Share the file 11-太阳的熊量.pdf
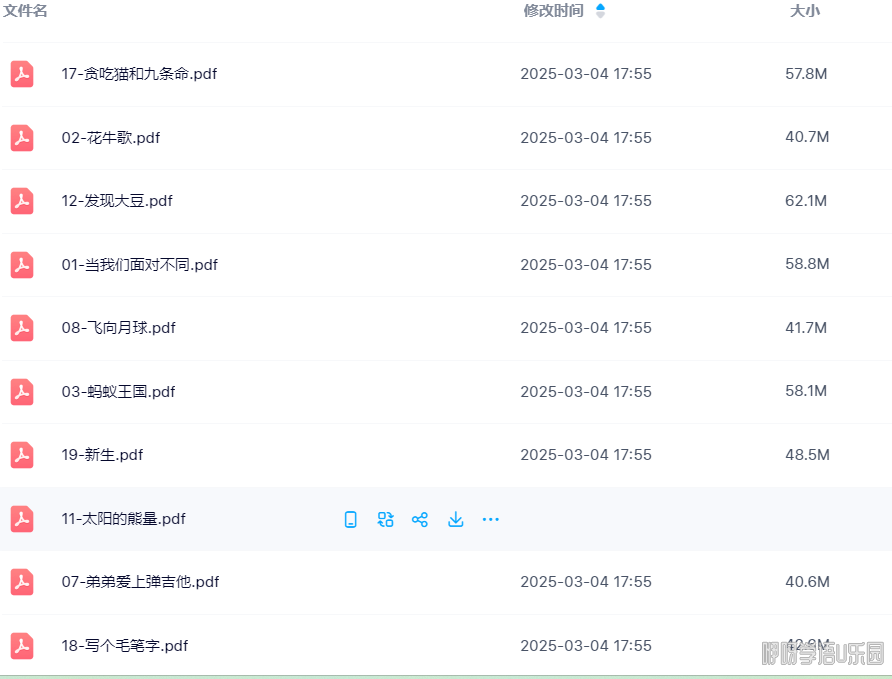This screenshot has width=892, height=679. (x=420, y=519)
